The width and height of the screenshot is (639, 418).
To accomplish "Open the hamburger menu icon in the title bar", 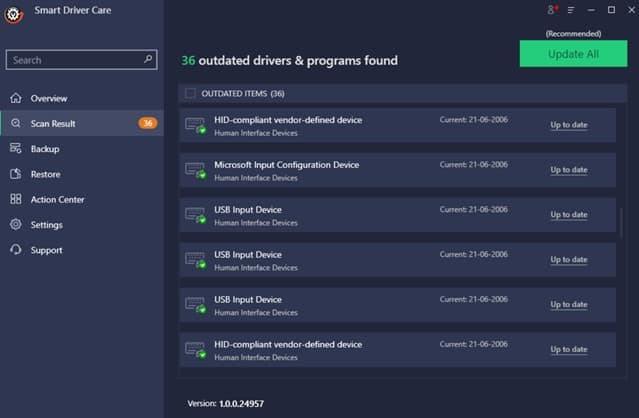I will [x=571, y=9].
